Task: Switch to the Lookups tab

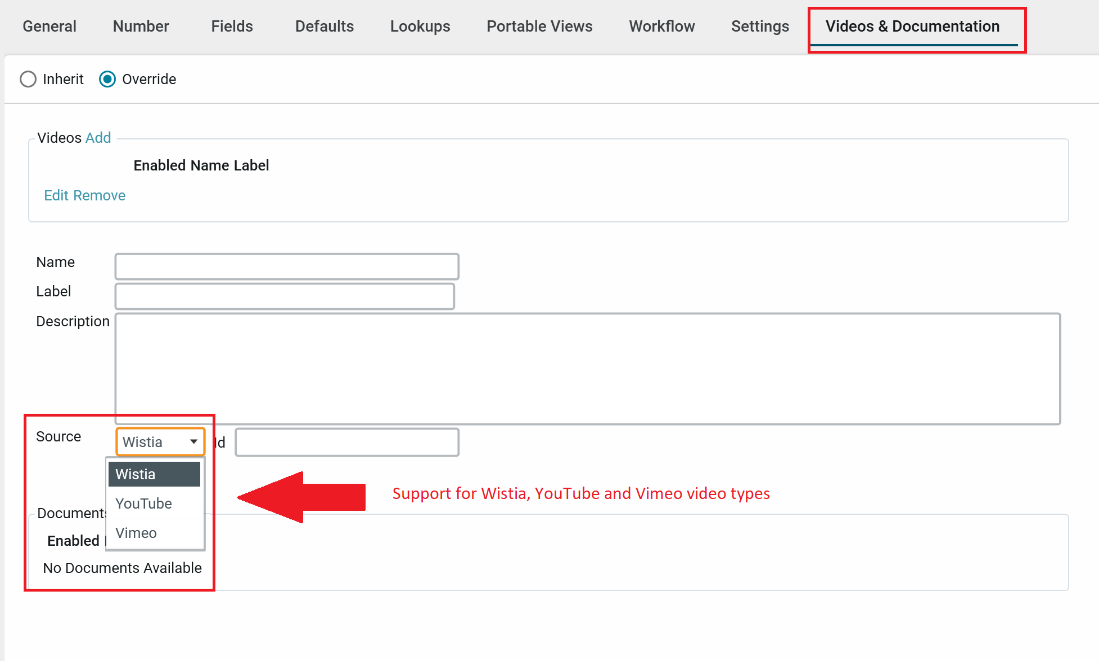Action: click(x=420, y=26)
